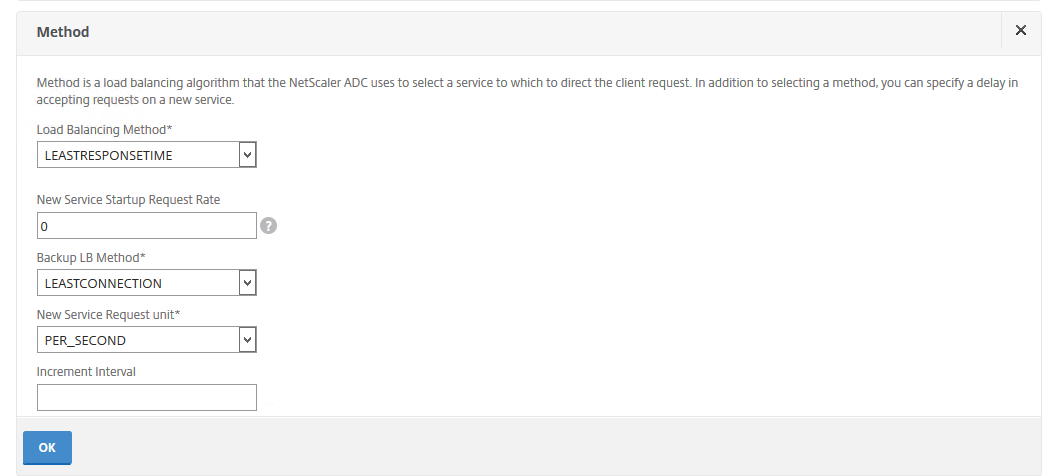Click the New Service Startup Request Rate label
1042x476 pixels.
pos(128,199)
